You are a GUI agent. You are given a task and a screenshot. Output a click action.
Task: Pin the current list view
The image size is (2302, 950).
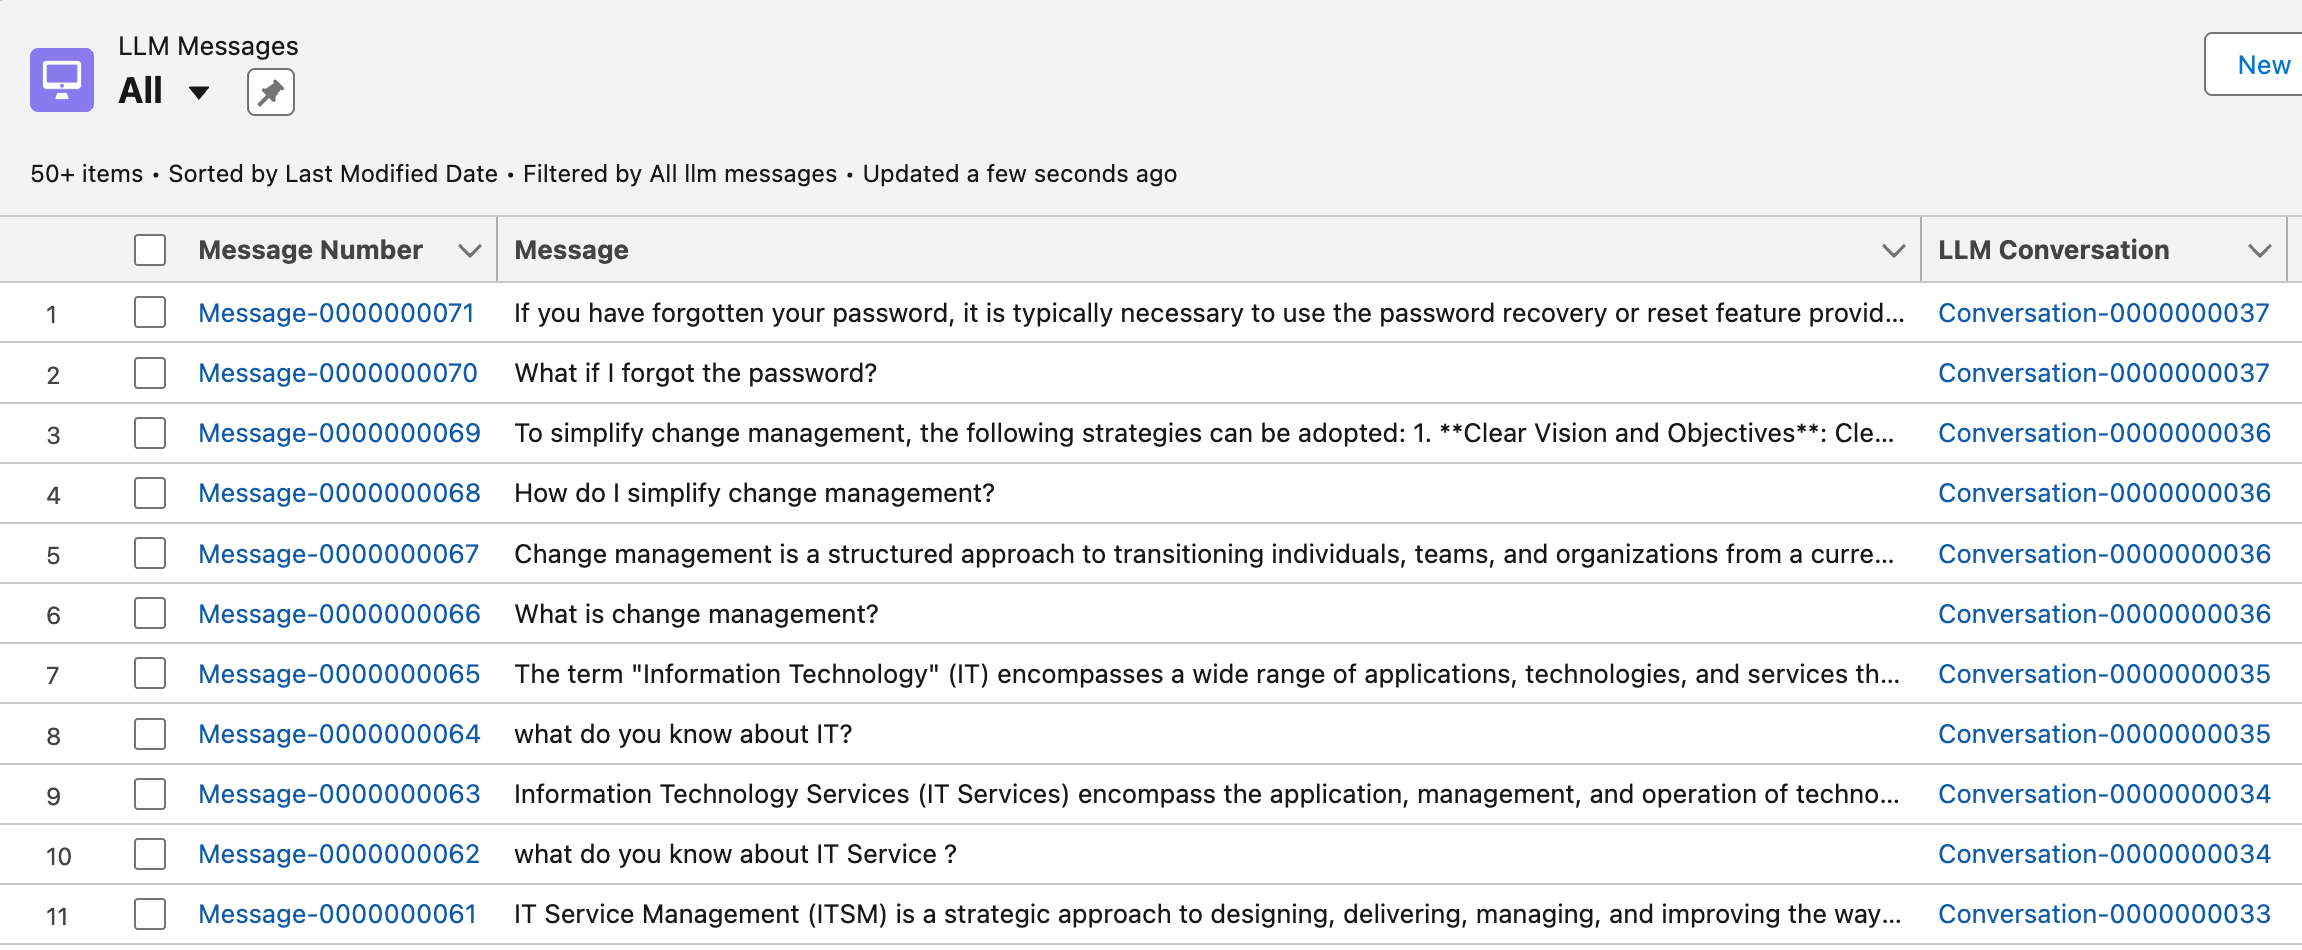tap(271, 92)
